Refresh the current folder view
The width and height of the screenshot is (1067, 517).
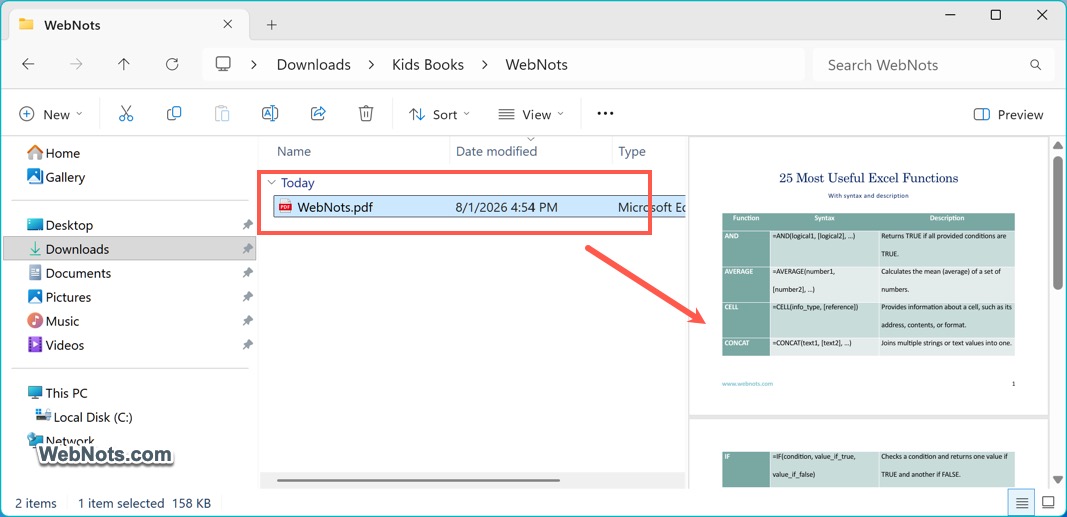coord(172,65)
